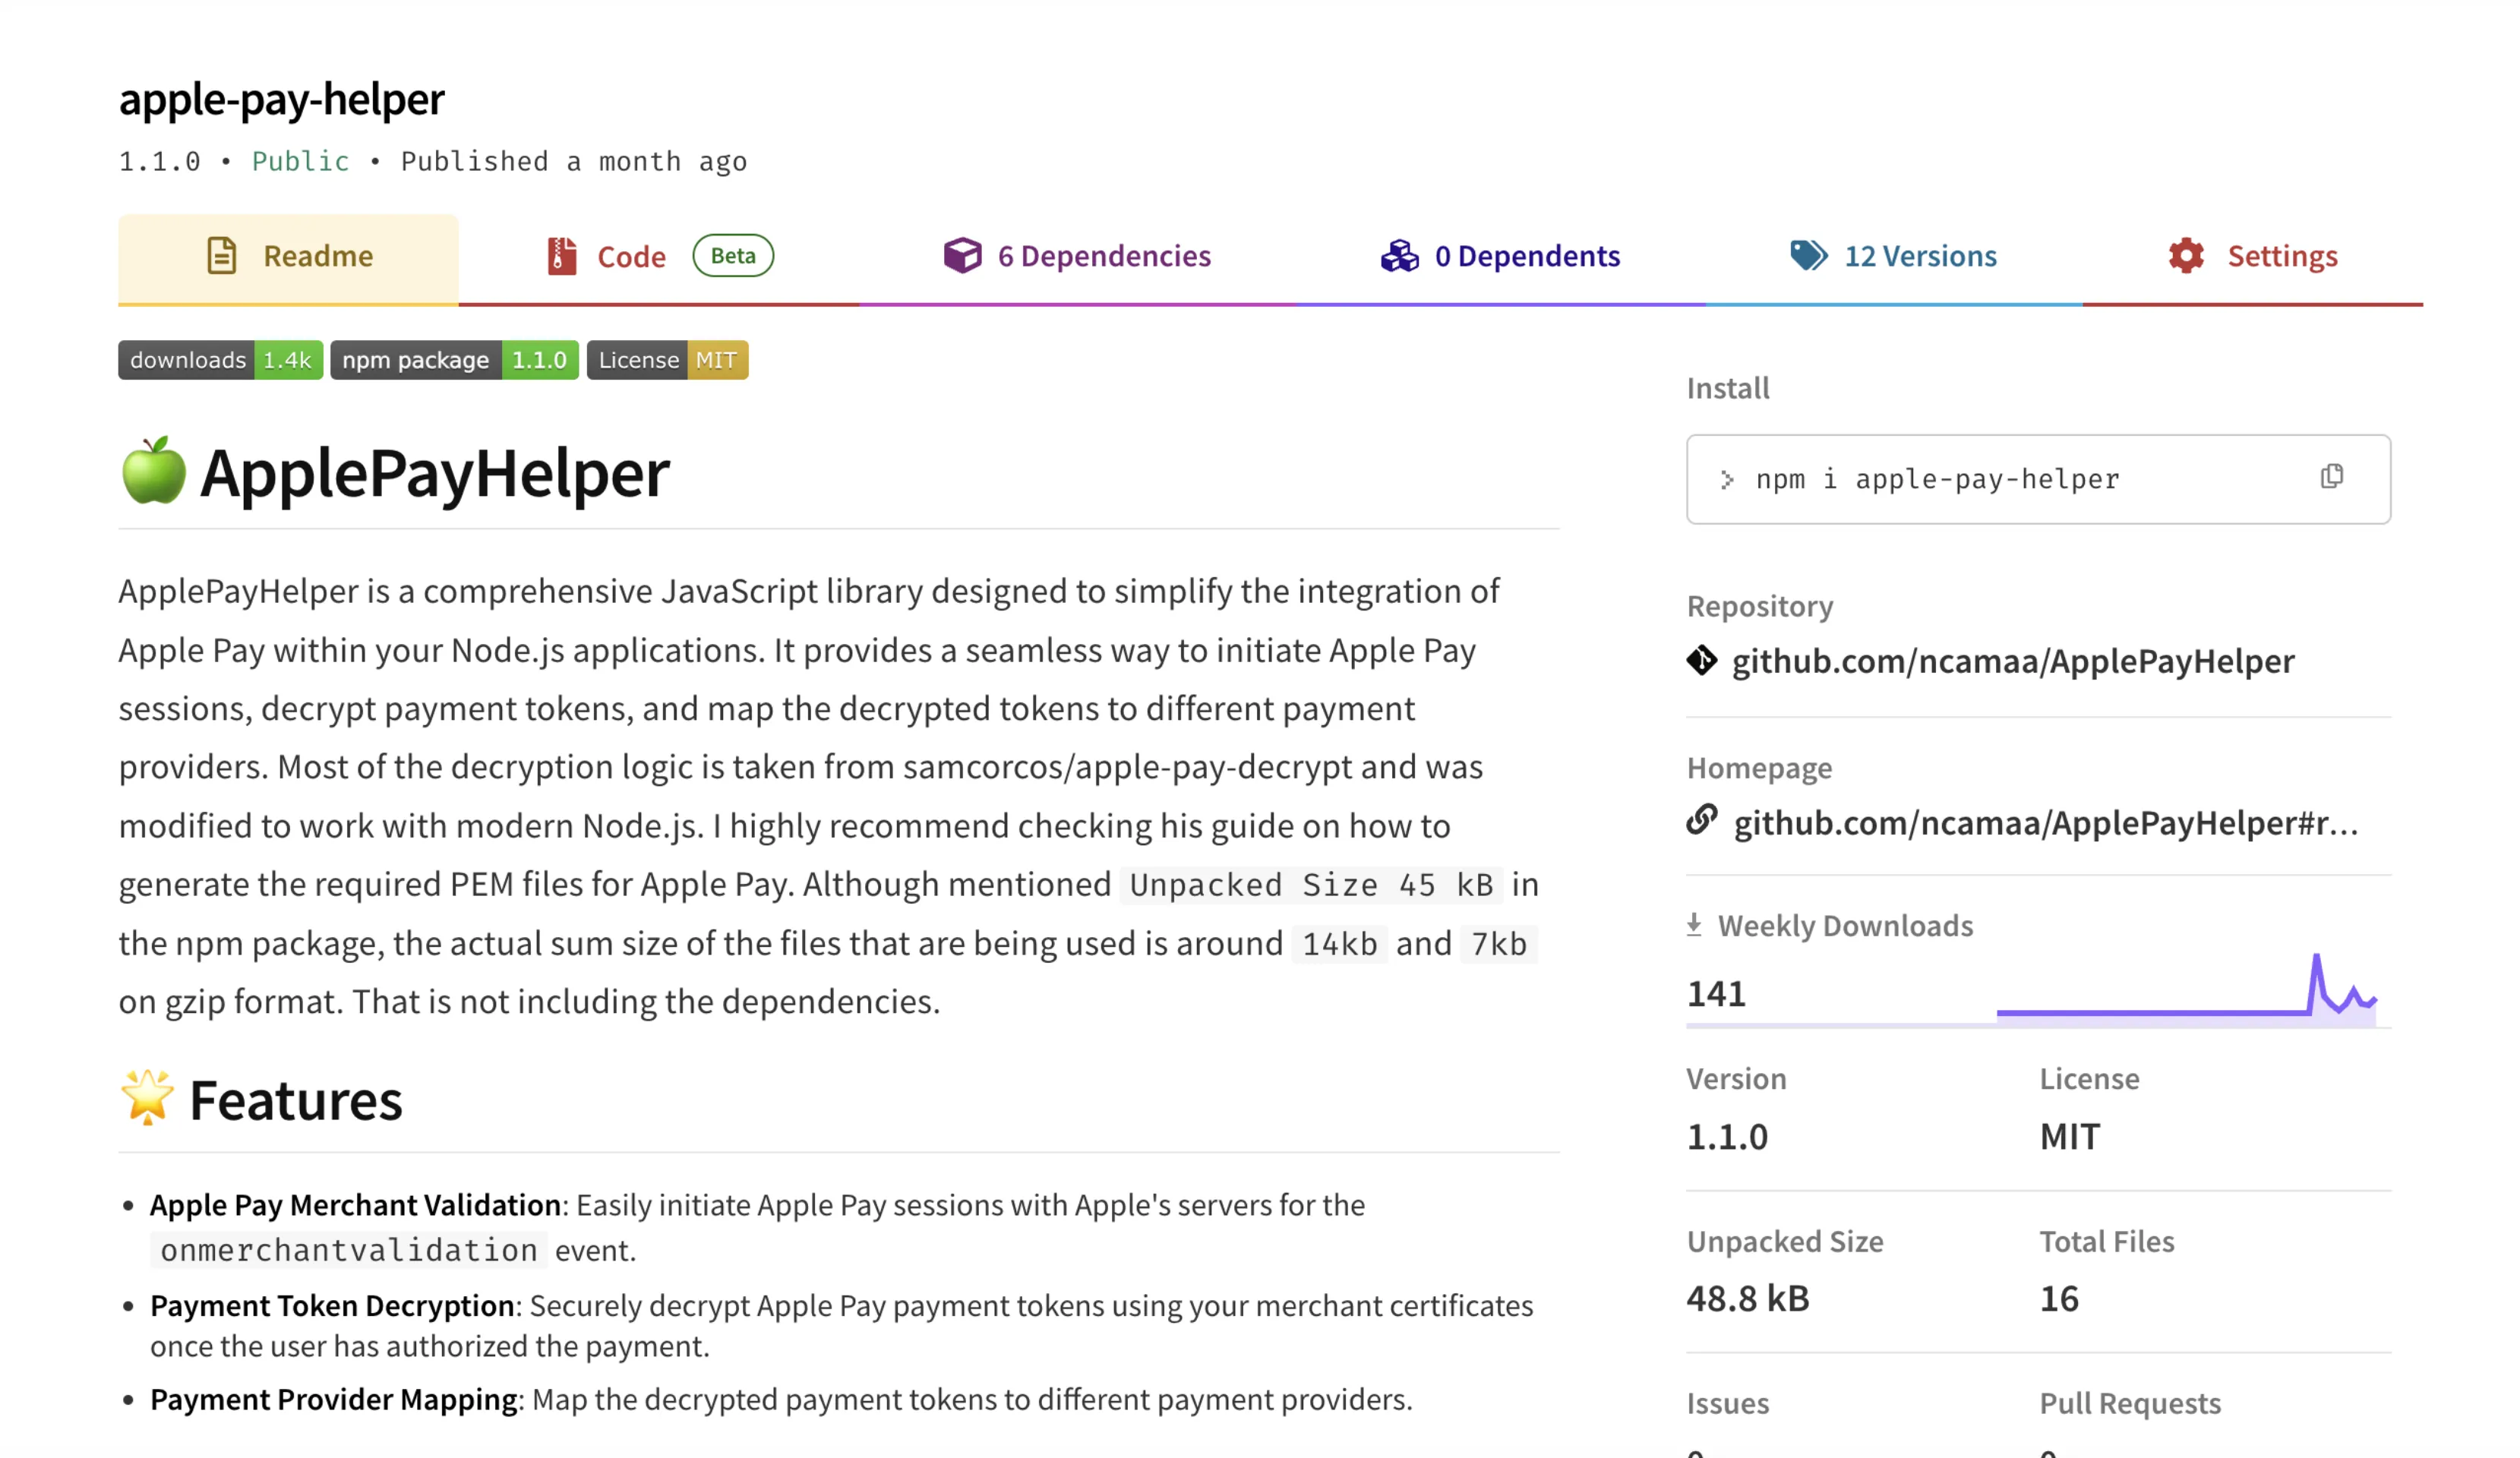The image size is (2520, 1458).
Task: Click the npm package 1.1.0 badge
Action: click(x=454, y=360)
